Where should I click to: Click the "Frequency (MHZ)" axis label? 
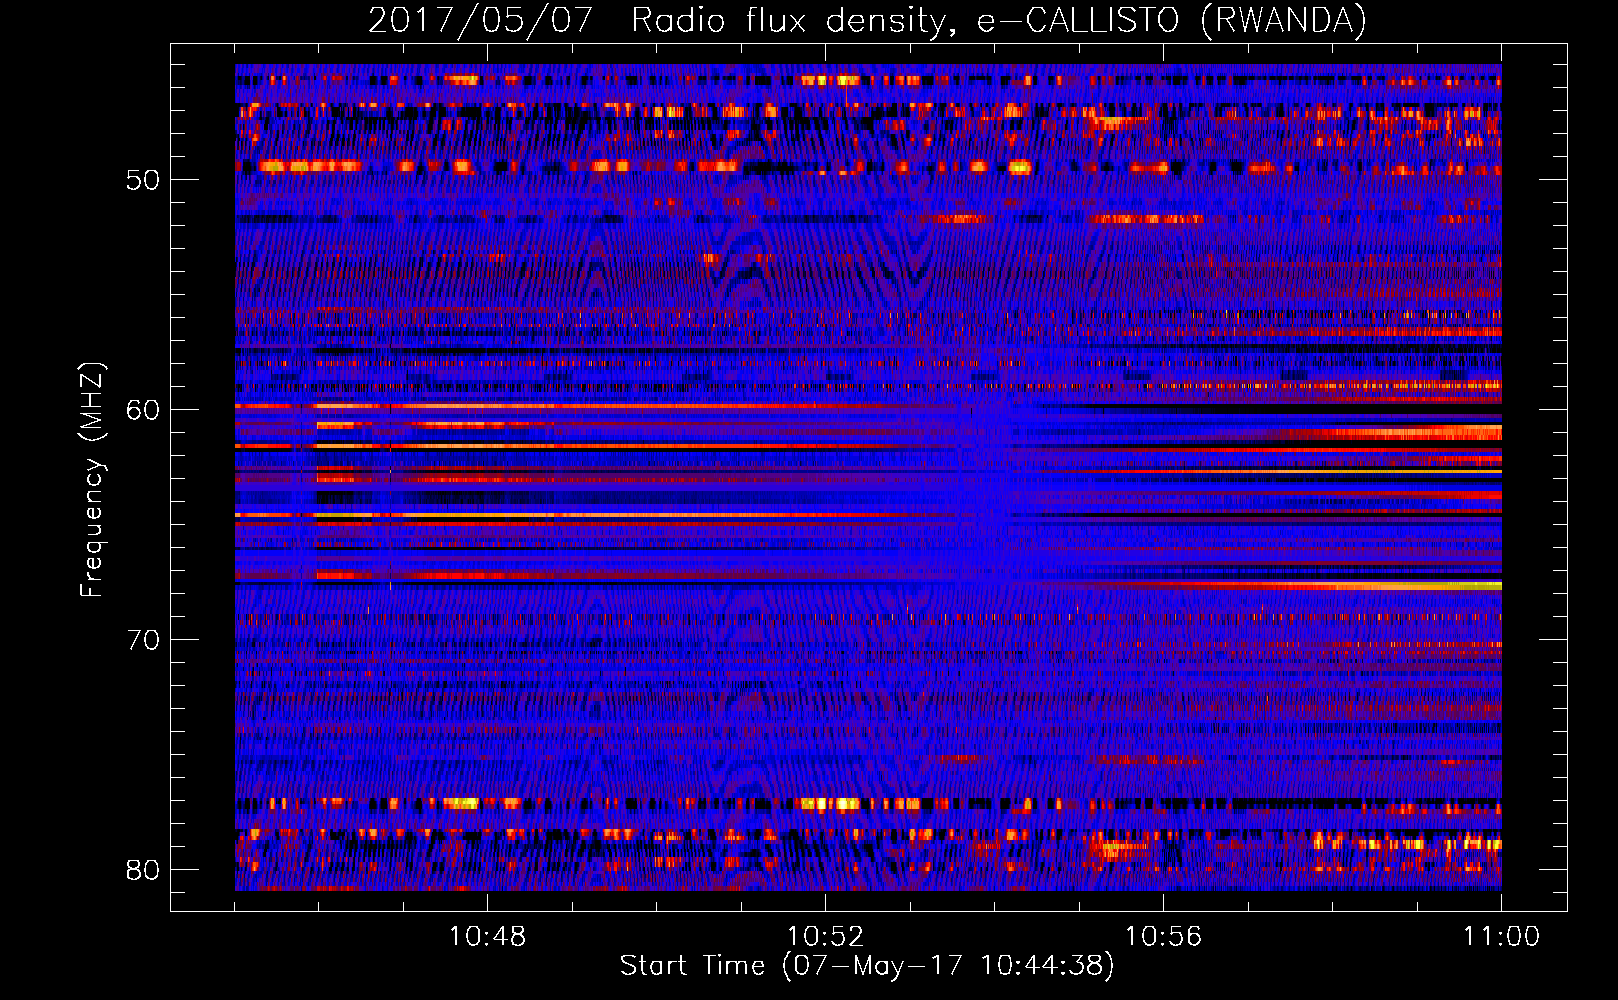92,480
